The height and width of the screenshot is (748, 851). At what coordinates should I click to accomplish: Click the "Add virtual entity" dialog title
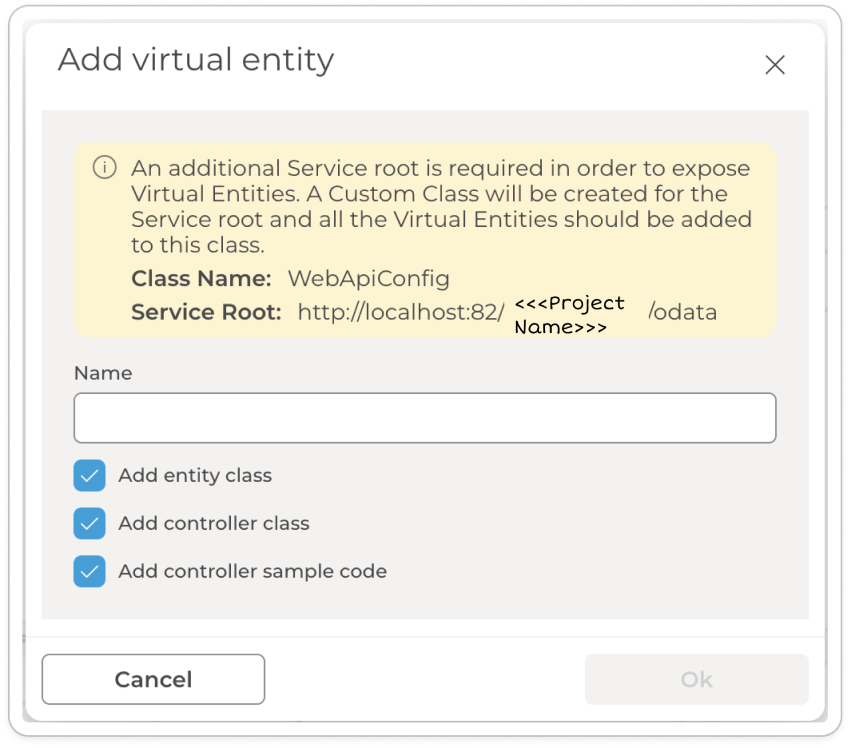coord(196,60)
